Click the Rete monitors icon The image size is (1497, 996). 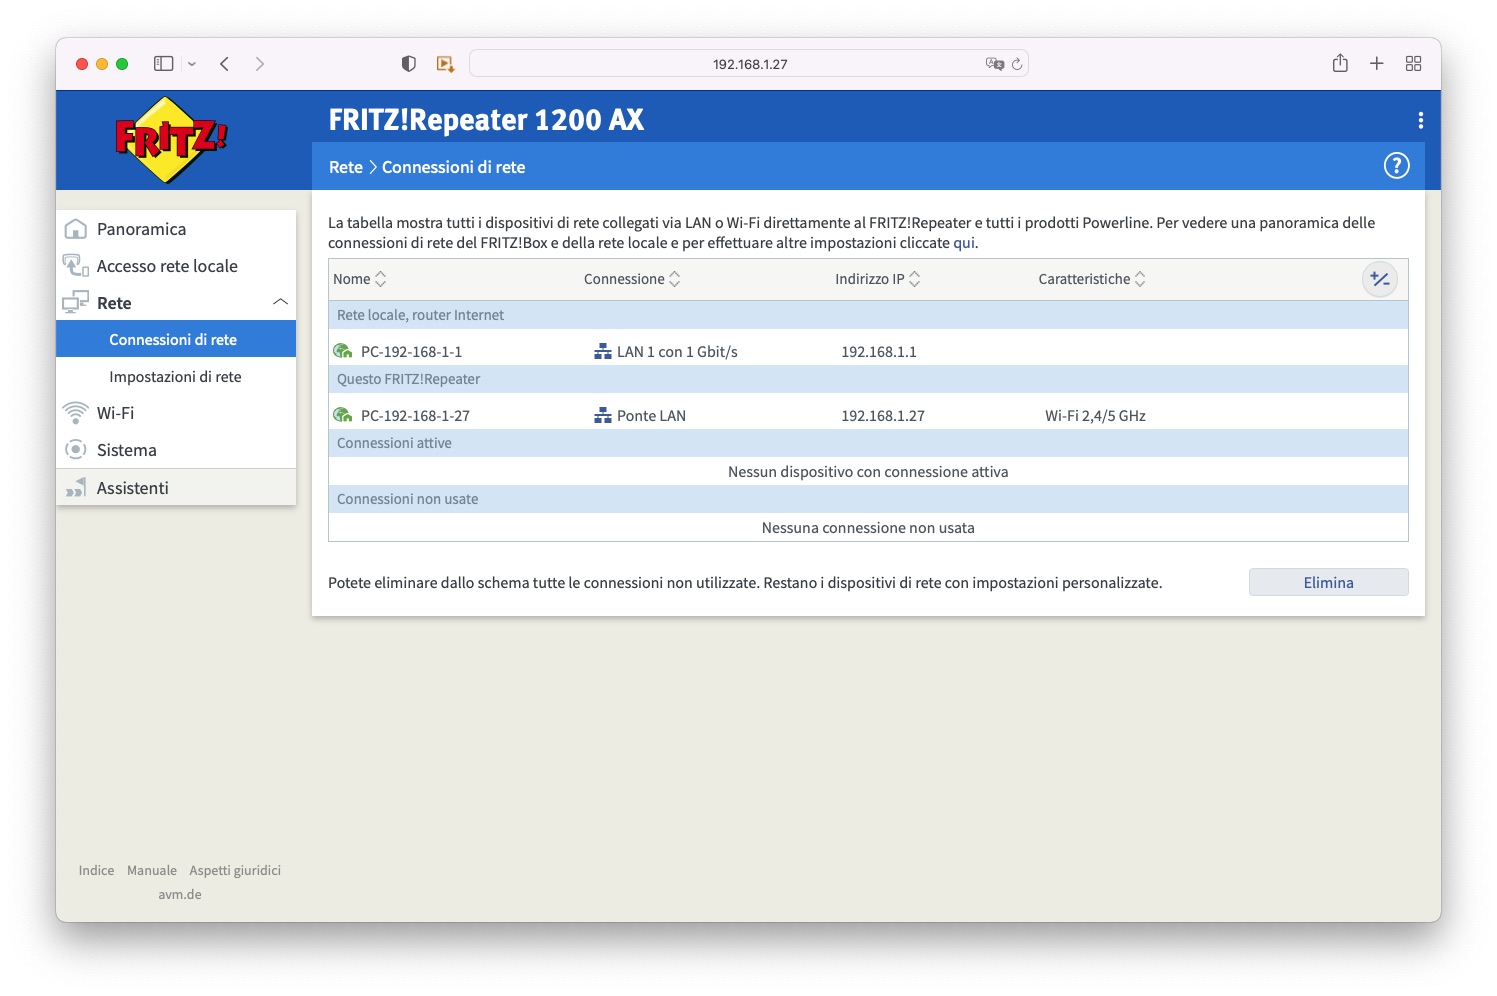click(75, 302)
